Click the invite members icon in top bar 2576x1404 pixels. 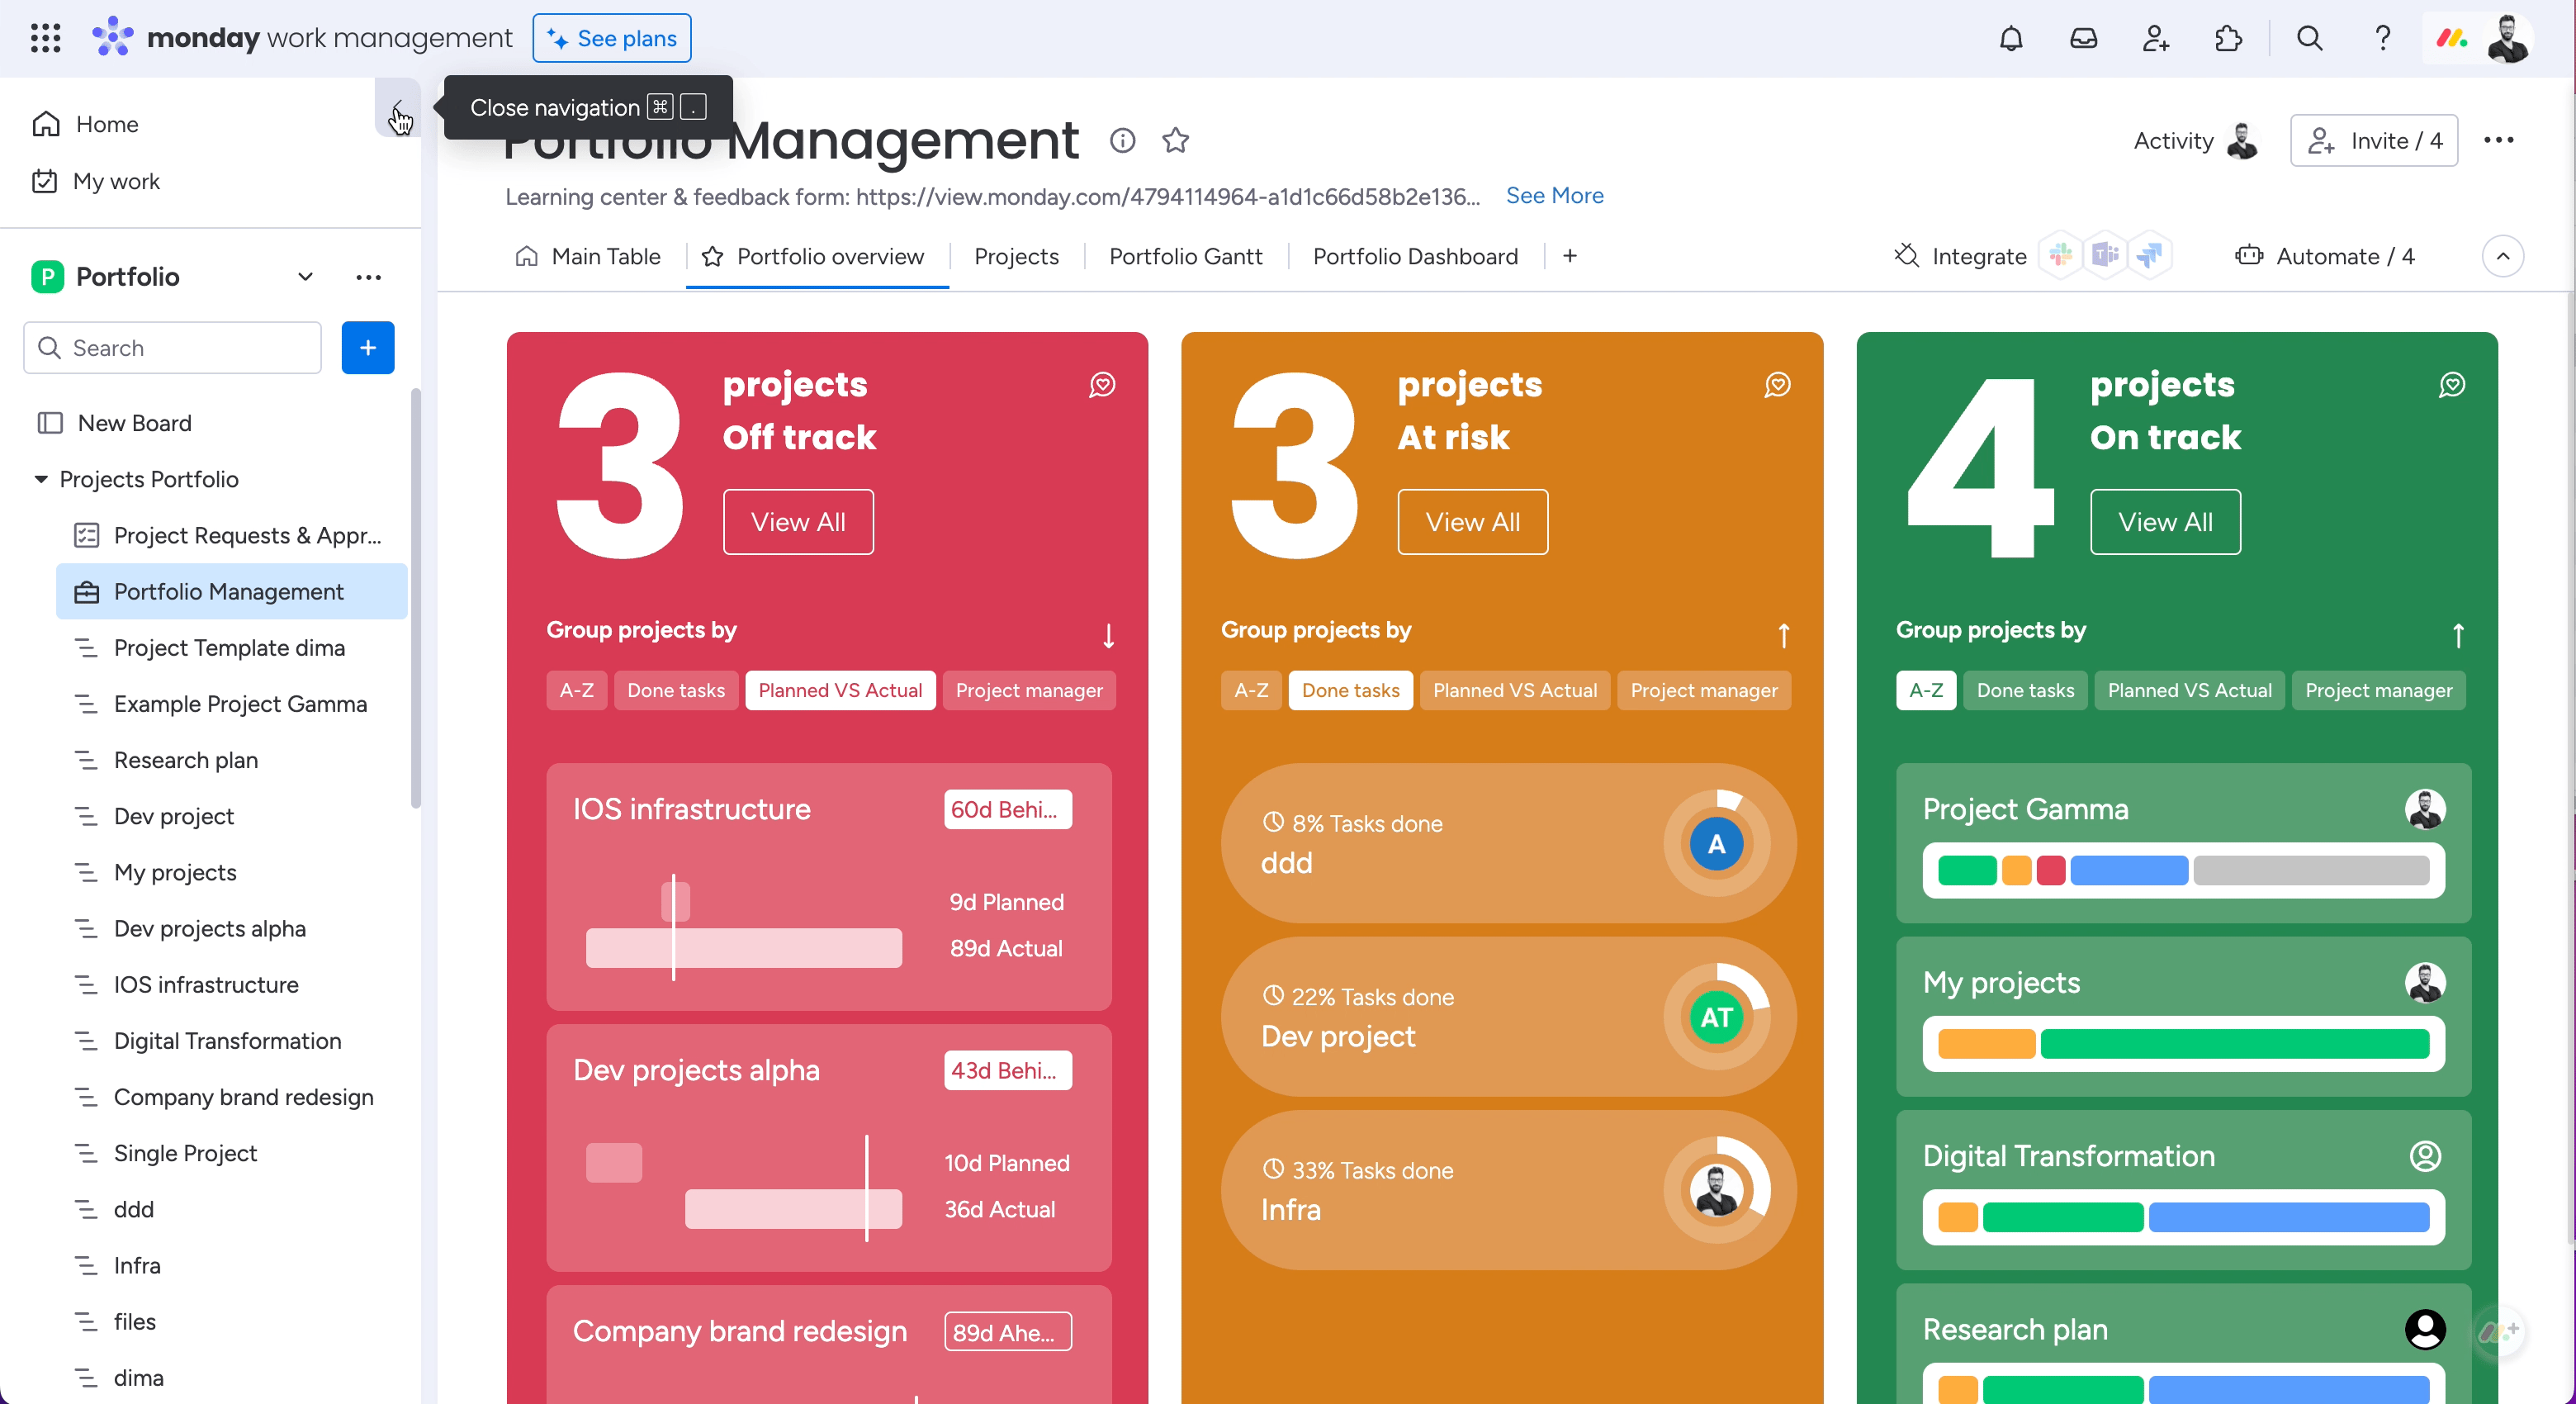tap(2156, 38)
